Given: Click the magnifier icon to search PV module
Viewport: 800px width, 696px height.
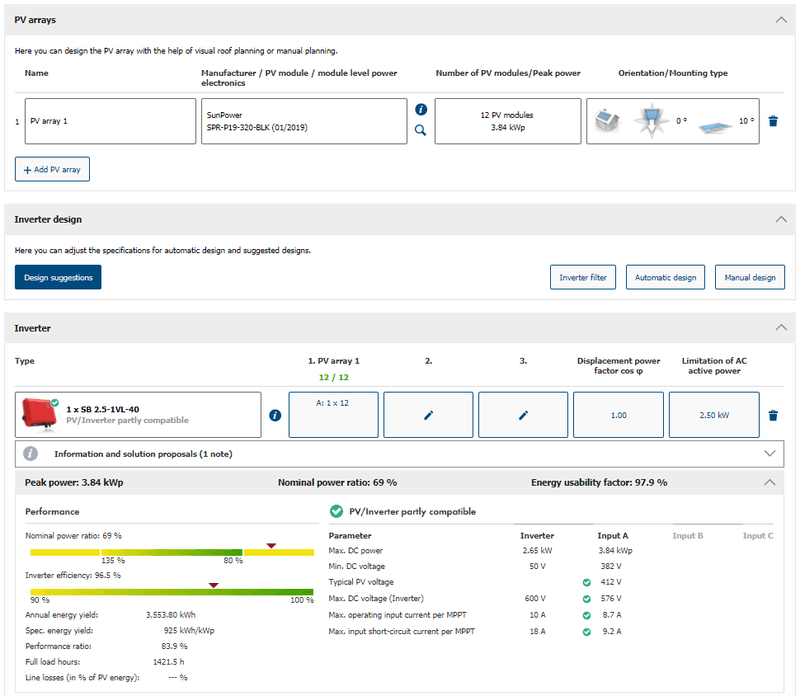Looking at the screenshot, I should click(421, 130).
